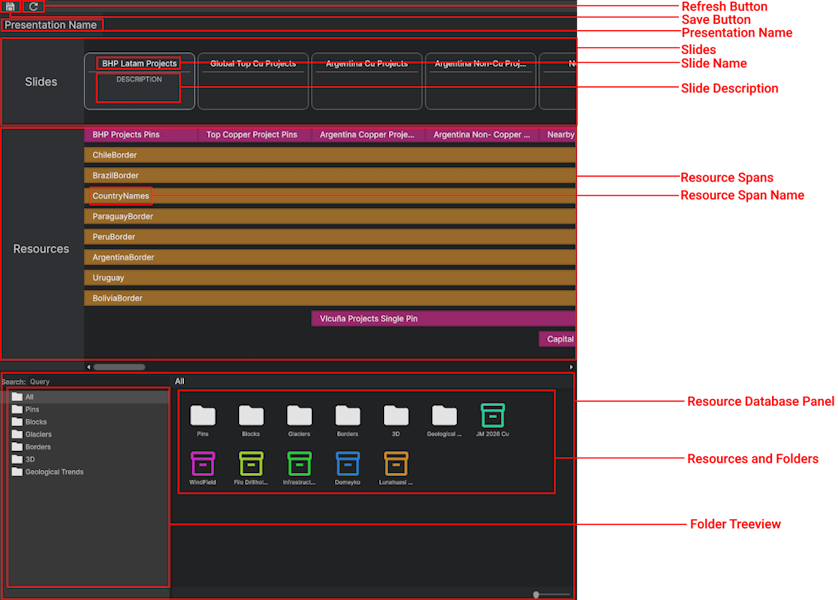Image resolution: width=838 pixels, height=600 pixels.
Task: Select the Global Top Cu Projects slide
Action: [253, 81]
